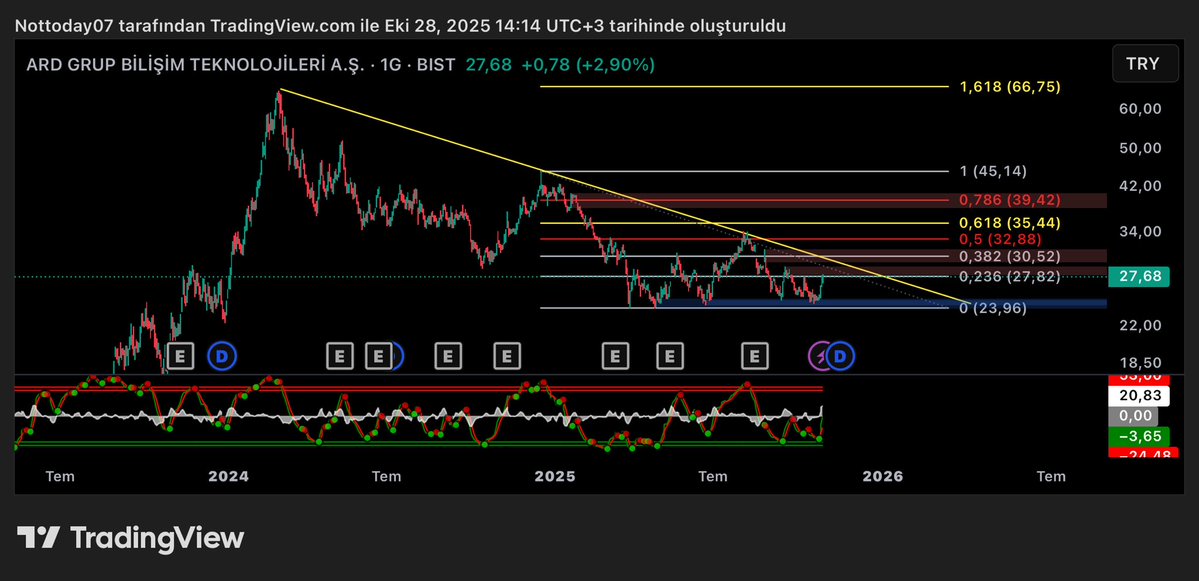This screenshot has width=1199, height=581.
Task: Select the first blue D dividend marker near 2024
Action: 223,355
